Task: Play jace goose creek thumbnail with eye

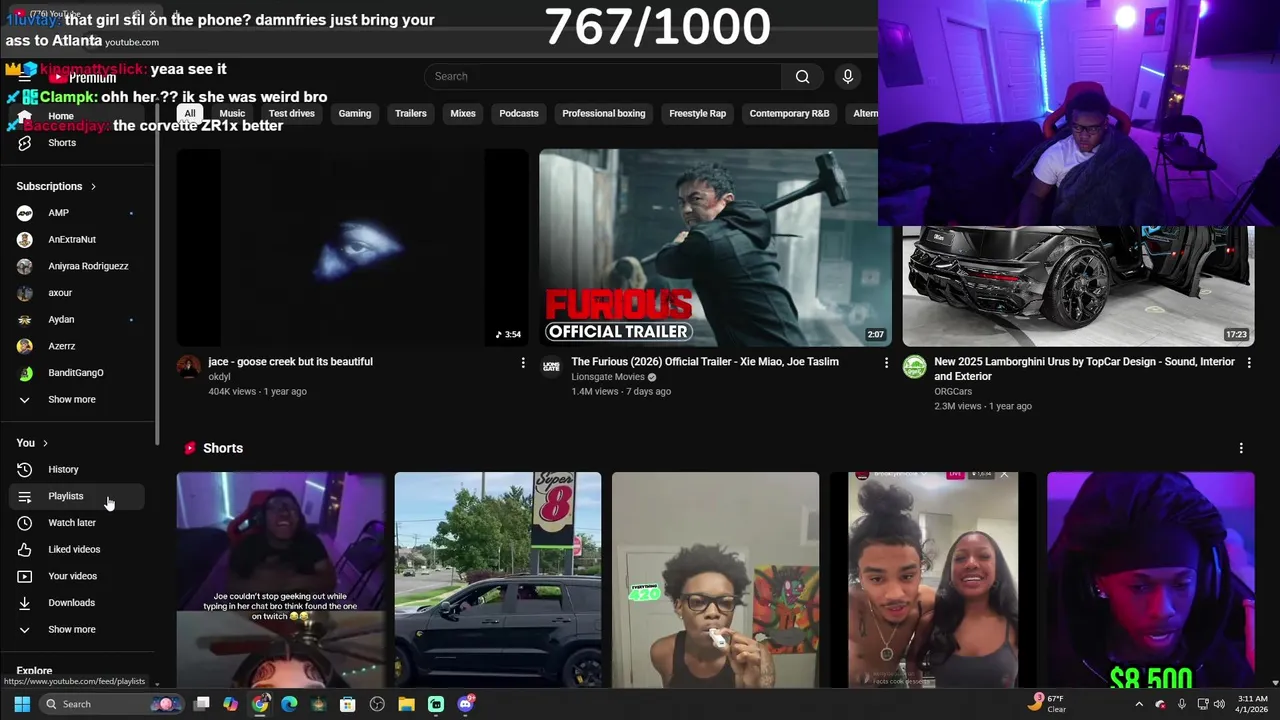Action: [352, 248]
